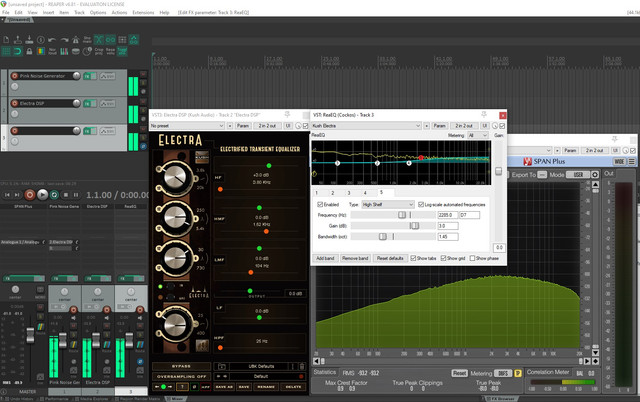Viewport: 640px width, 402px height.
Task: Click SPAN Plus hamburger menu icon
Action: coord(631,162)
